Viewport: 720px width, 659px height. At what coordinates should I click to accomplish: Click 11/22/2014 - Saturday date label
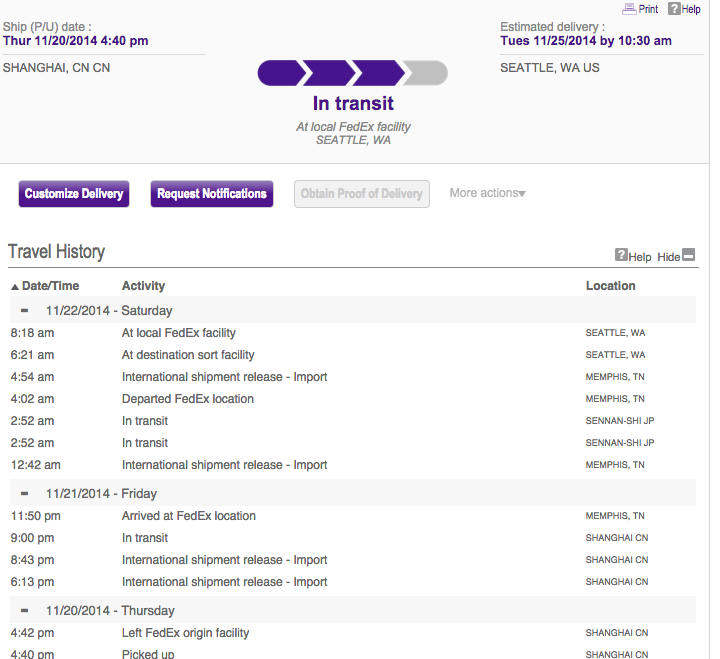(109, 310)
